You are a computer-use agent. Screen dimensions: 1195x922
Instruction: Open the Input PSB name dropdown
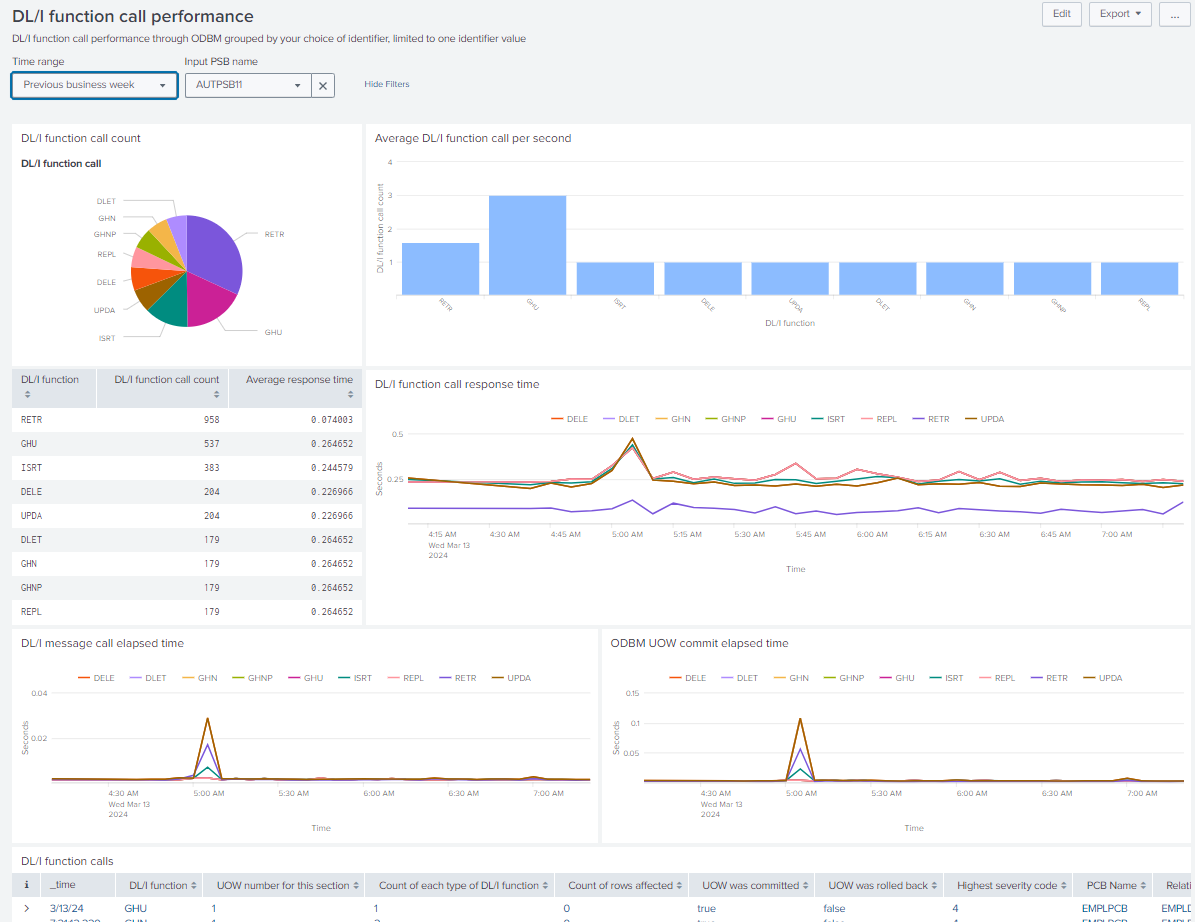[x=248, y=86]
